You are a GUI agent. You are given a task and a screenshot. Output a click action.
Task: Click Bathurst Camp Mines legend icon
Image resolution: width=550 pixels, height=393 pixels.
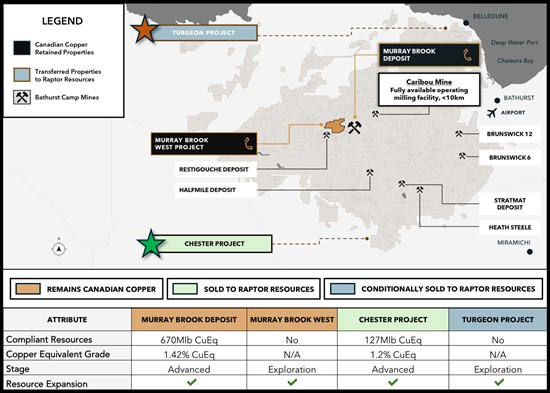[x=22, y=98]
